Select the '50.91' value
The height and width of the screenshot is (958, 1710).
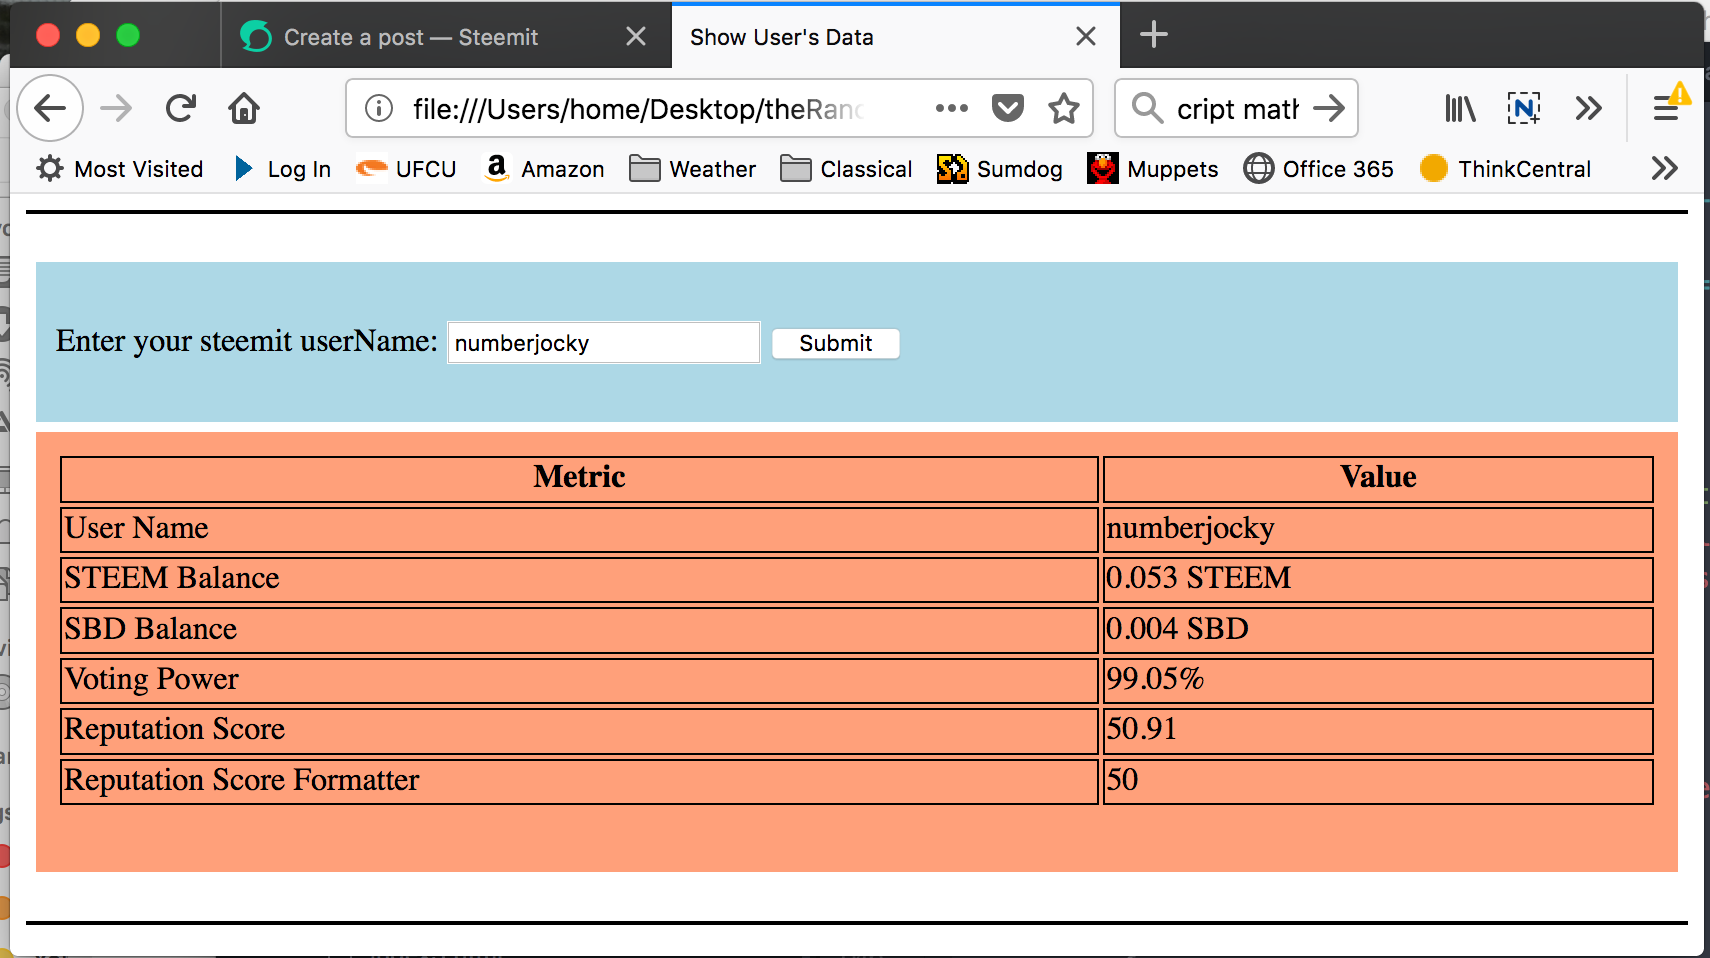click(x=1378, y=731)
